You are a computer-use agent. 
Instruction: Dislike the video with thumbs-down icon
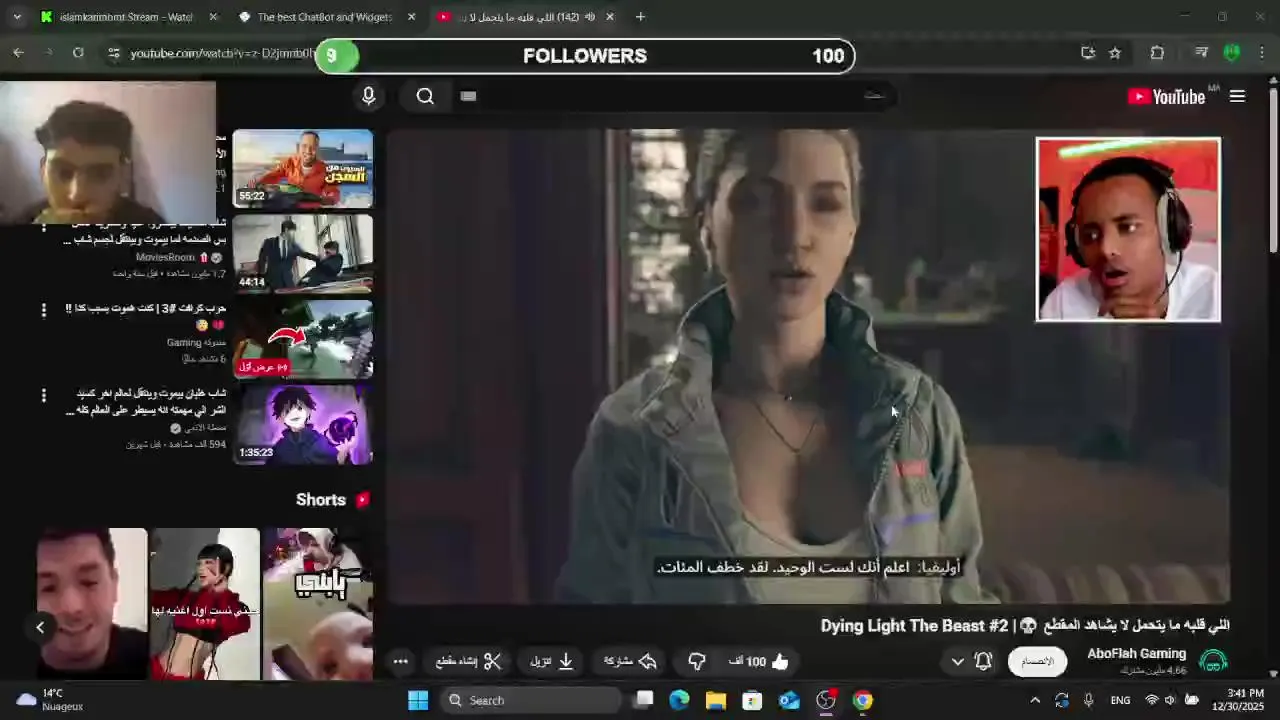pyautogui.click(x=697, y=661)
